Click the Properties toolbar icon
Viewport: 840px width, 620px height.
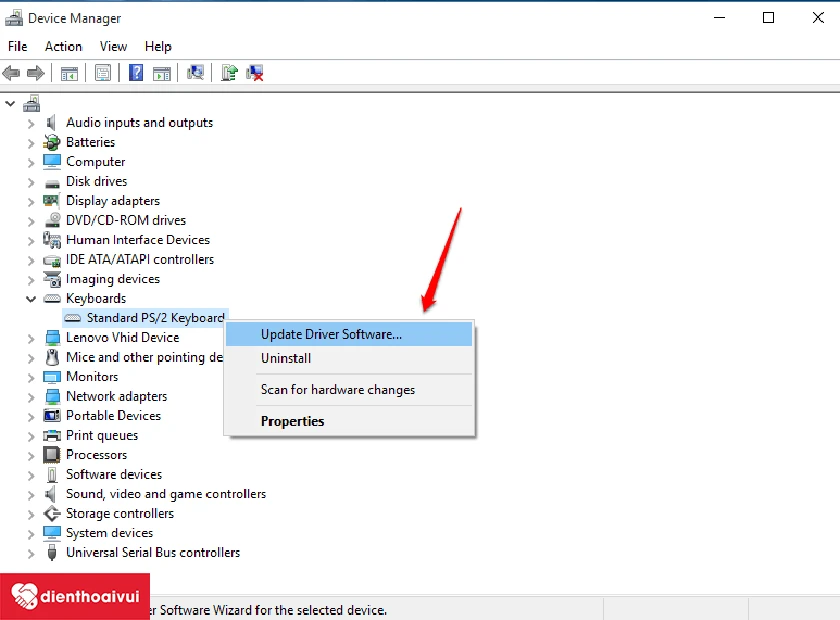[103, 72]
